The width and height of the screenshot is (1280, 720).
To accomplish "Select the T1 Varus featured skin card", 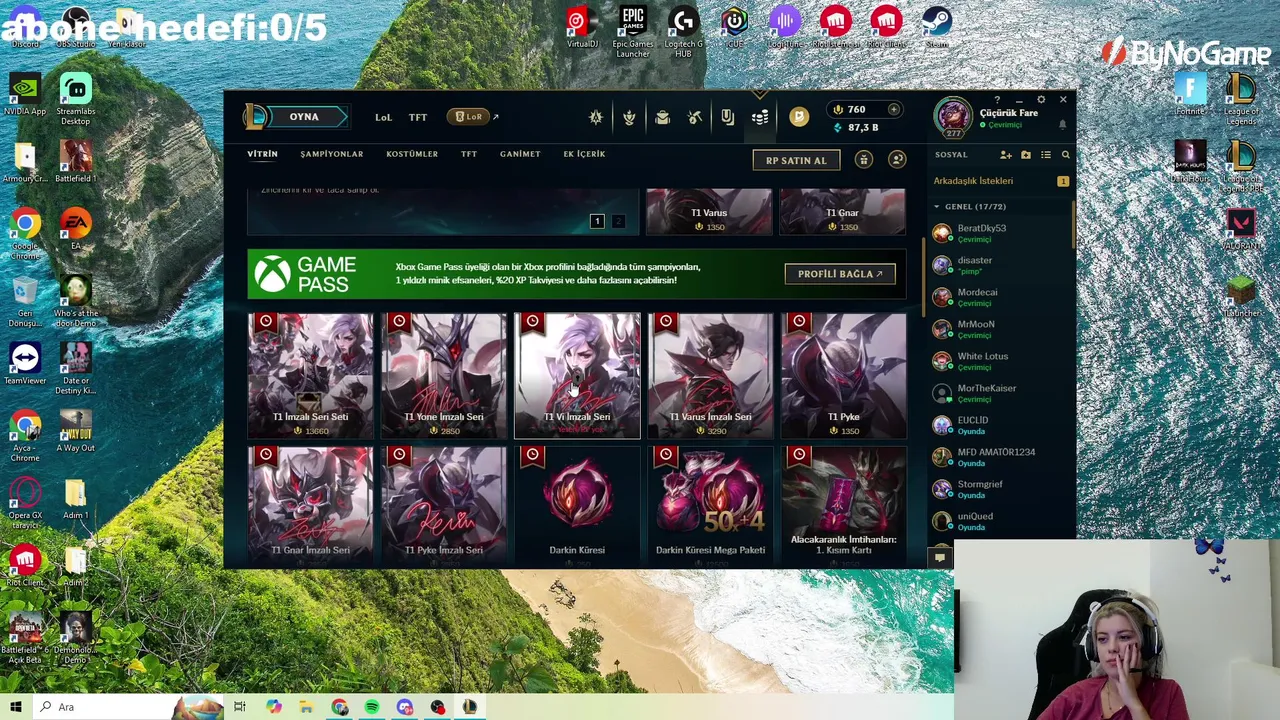I will tap(709, 212).
